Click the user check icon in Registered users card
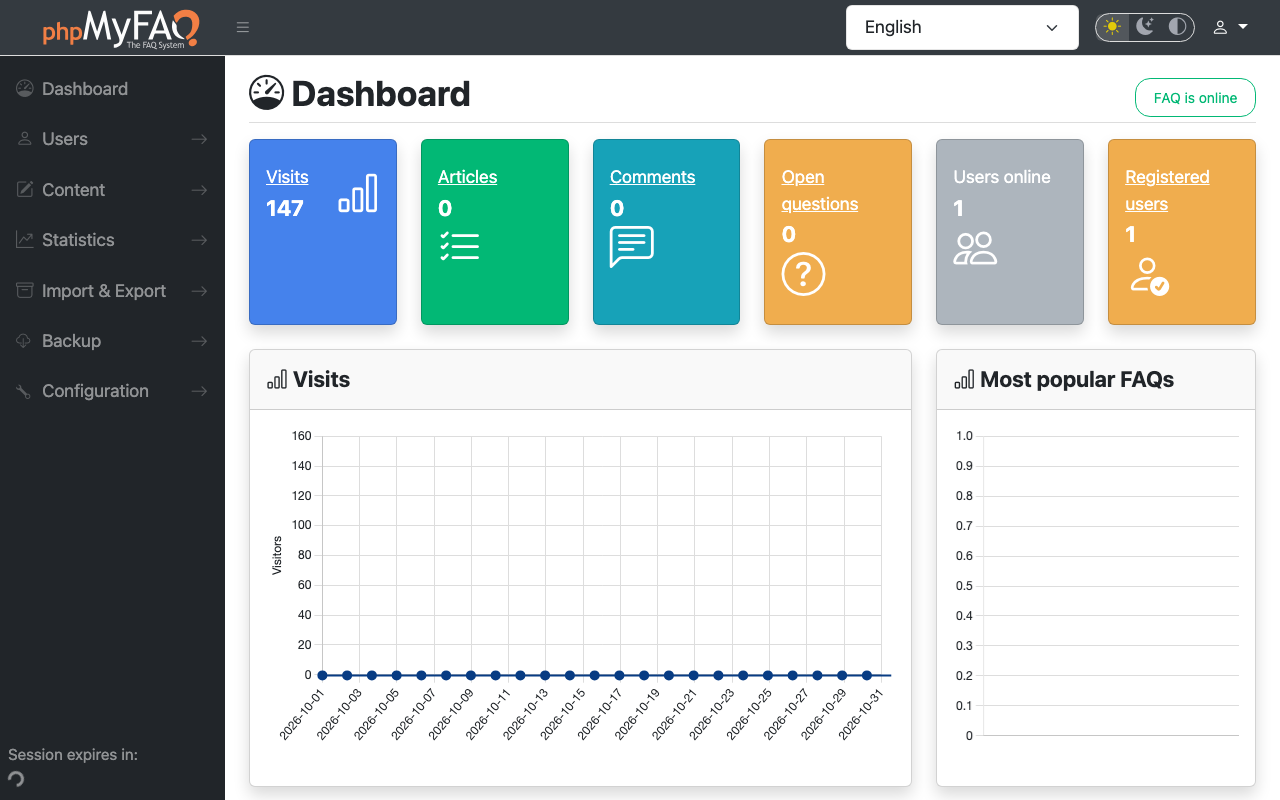The height and width of the screenshot is (800, 1280). click(x=1149, y=276)
